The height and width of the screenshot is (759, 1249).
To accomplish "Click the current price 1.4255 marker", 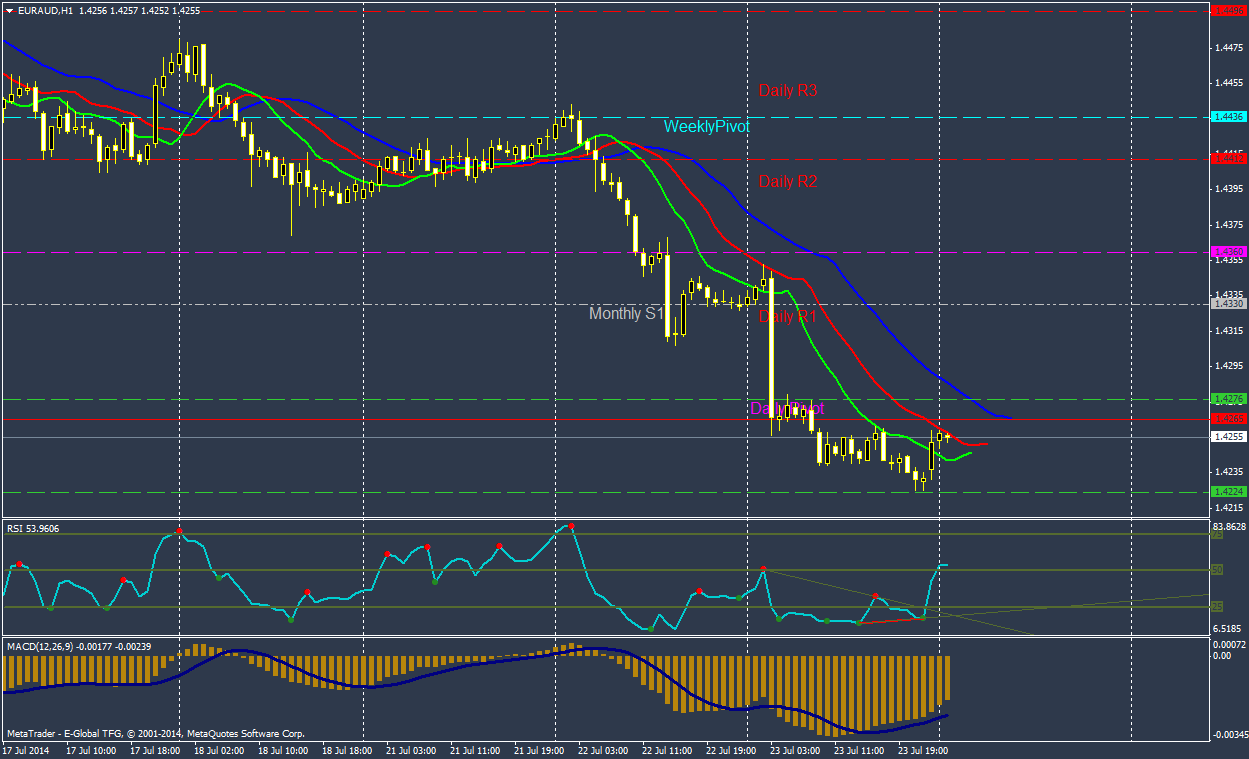I will click(x=1227, y=437).
